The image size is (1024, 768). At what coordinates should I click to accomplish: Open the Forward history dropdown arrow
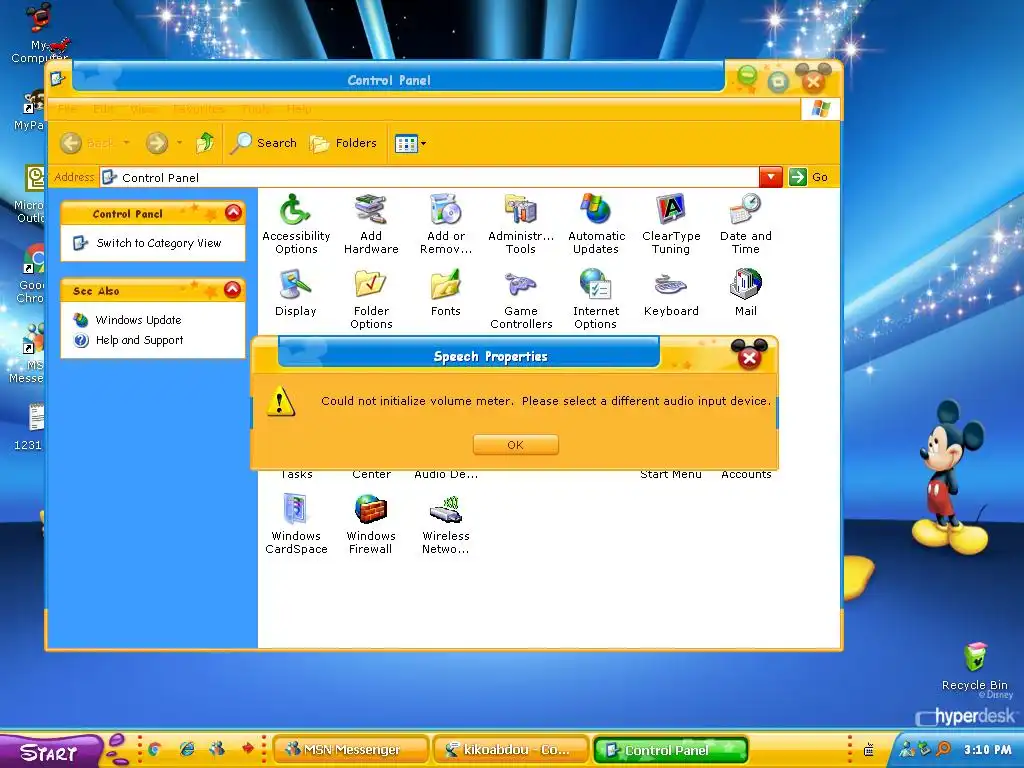(x=179, y=142)
